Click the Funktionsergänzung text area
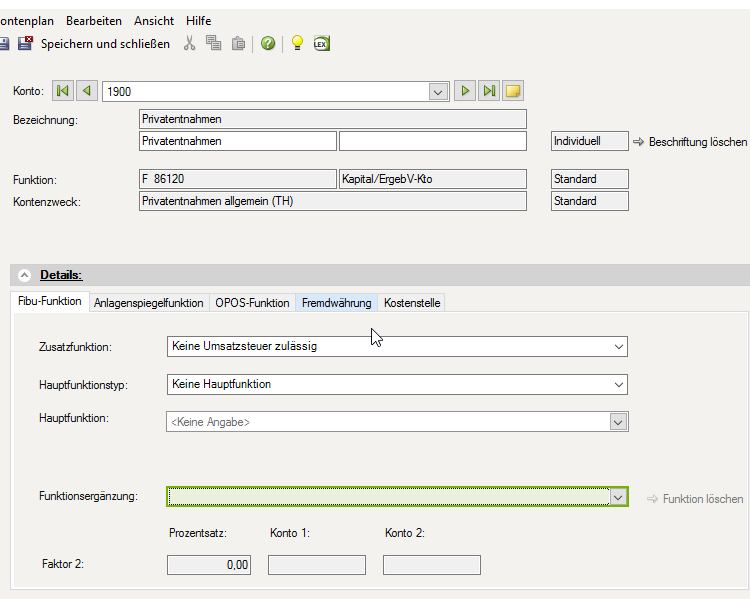 [x=388, y=497]
